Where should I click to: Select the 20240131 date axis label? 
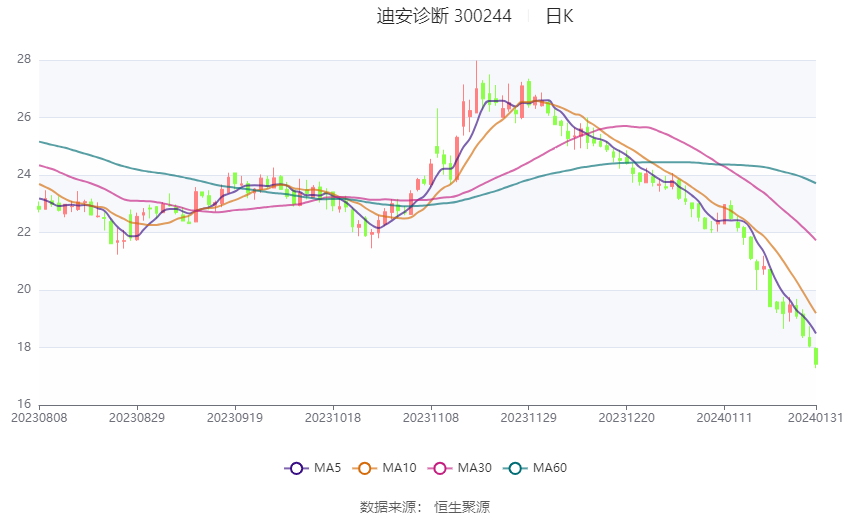(x=815, y=418)
